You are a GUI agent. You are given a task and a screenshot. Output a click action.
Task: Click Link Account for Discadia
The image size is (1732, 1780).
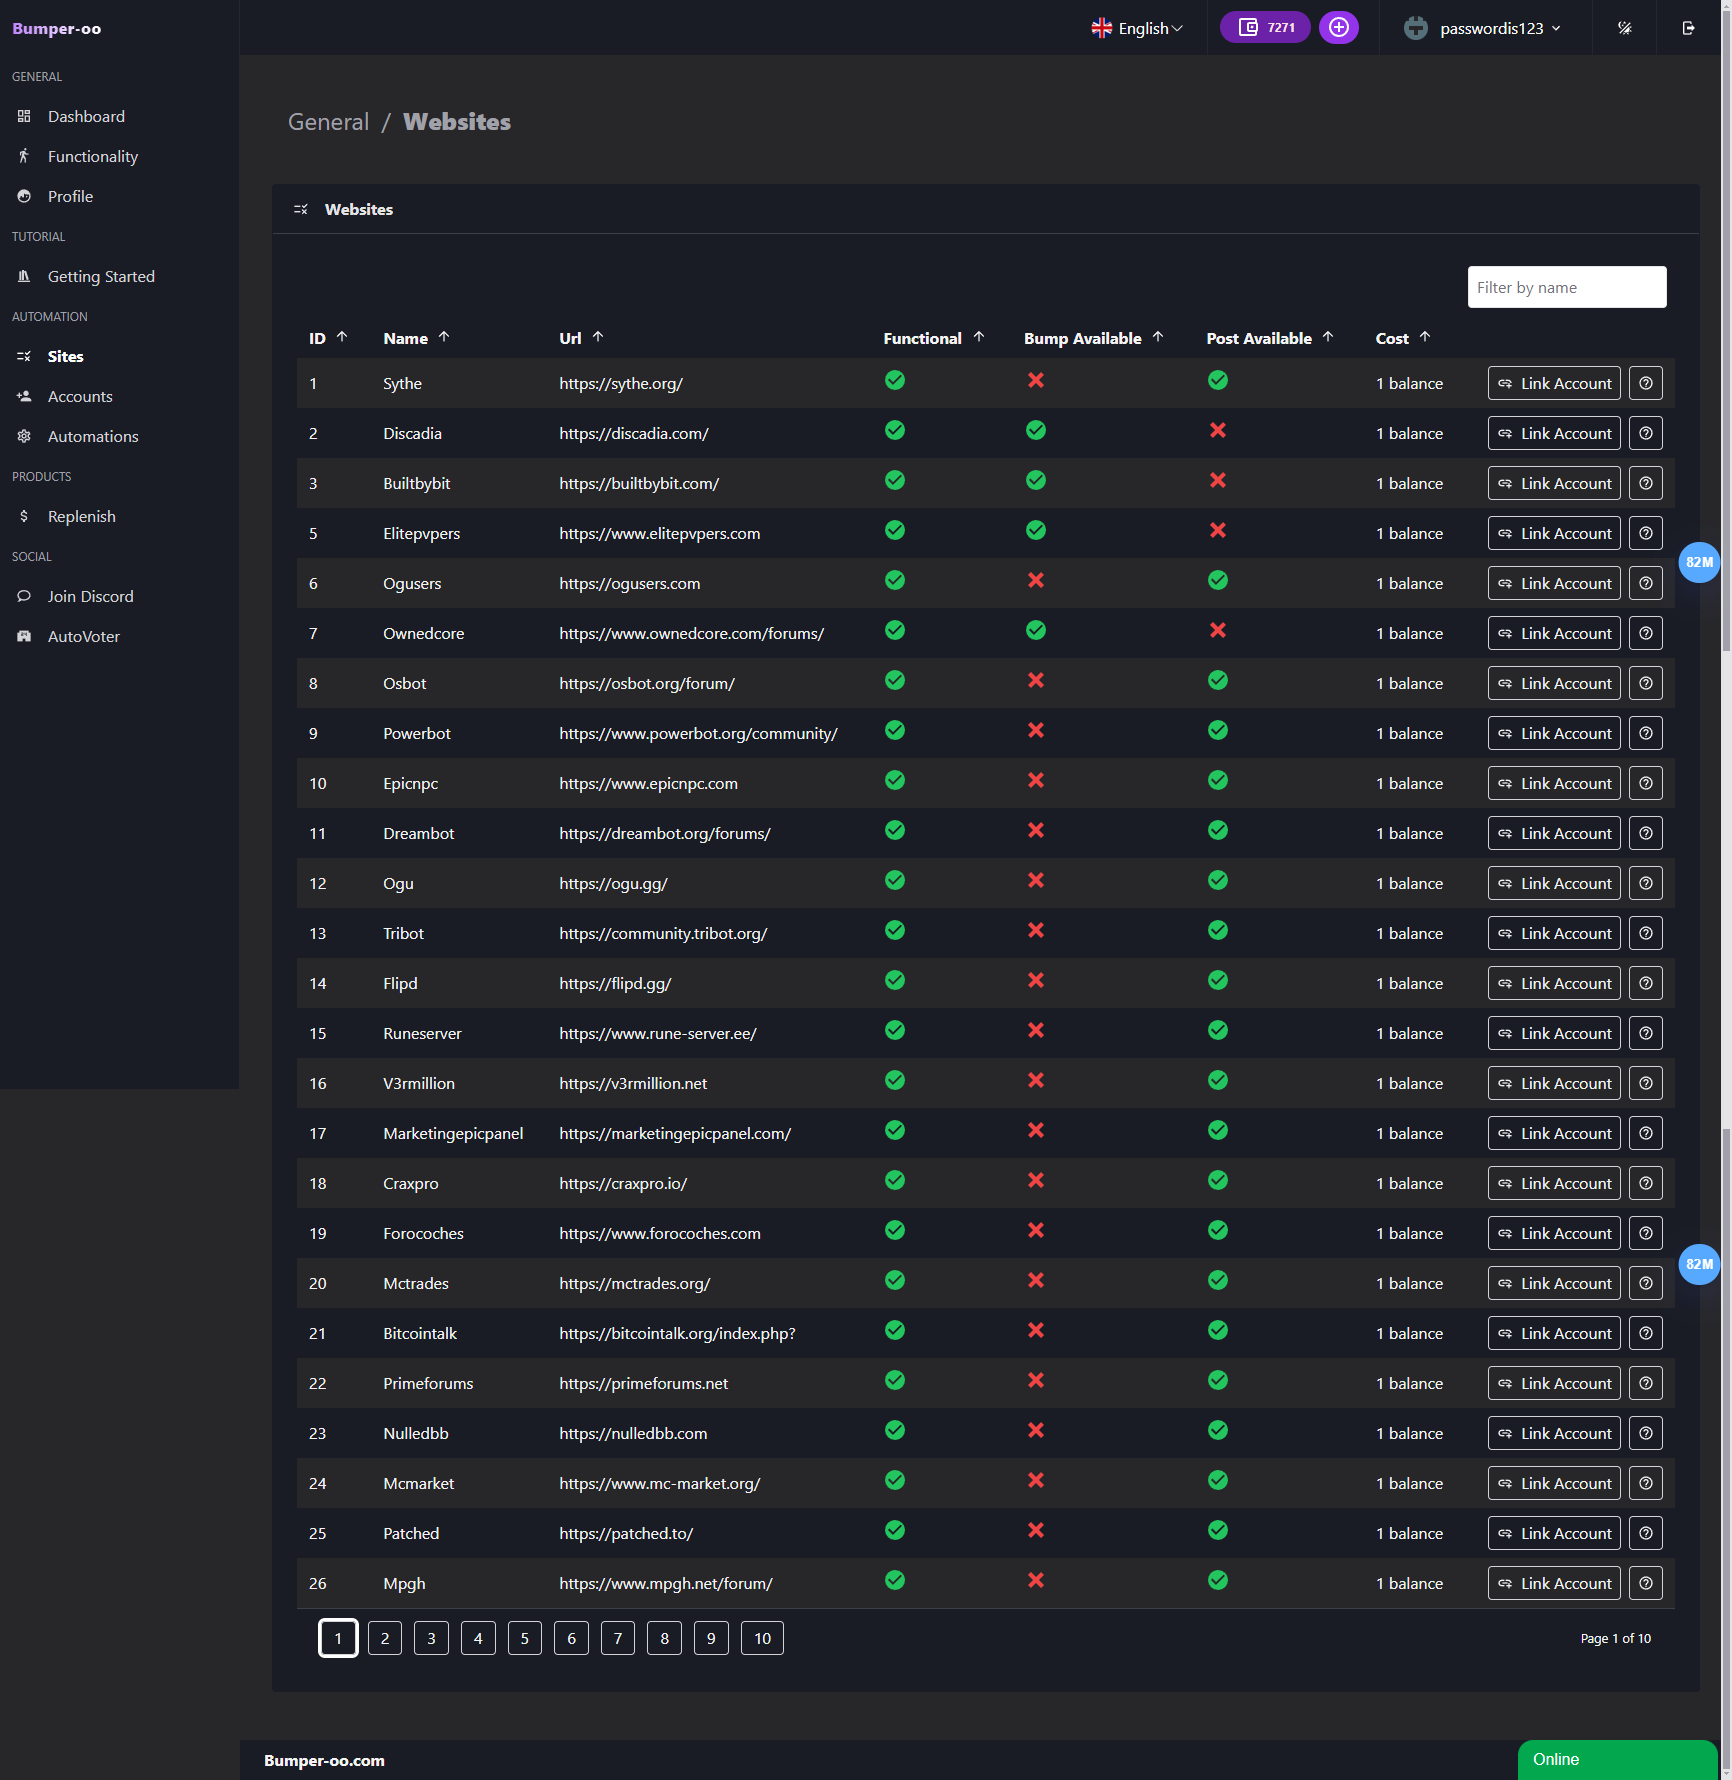pyautogui.click(x=1554, y=433)
